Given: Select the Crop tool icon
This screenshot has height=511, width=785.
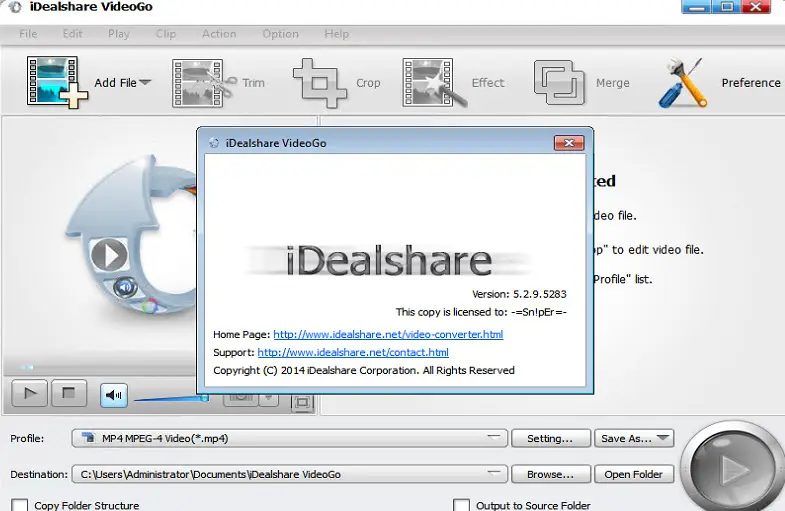Looking at the screenshot, I should [x=320, y=83].
